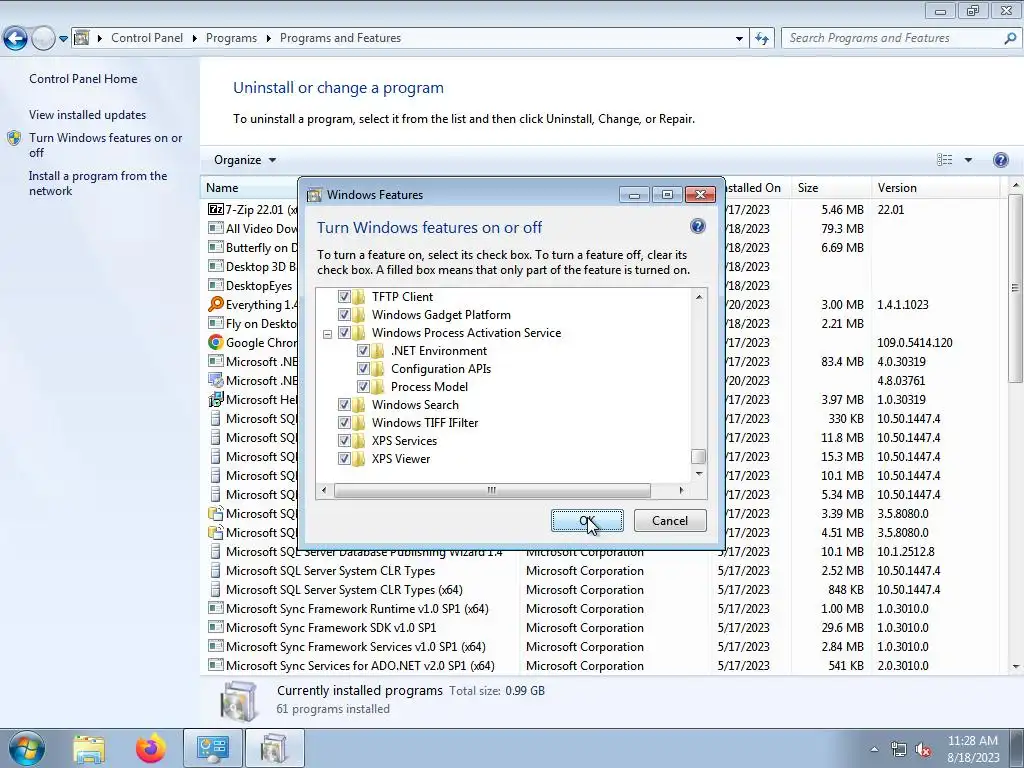Uncheck Windows TIFF IFilter feature
Image resolution: width=1024 pixels, height=768 pixels.
tap(344, 423)
